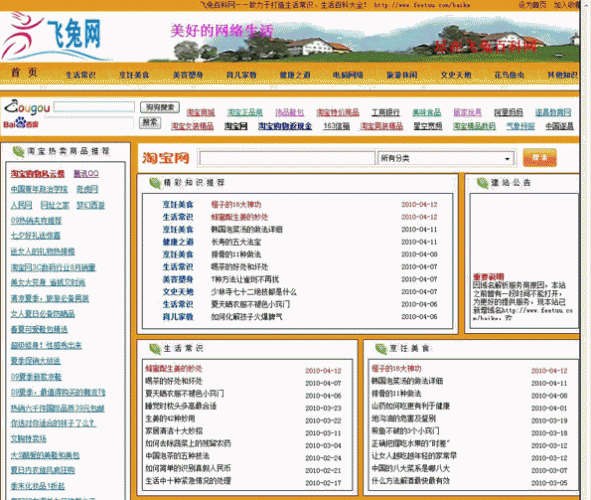Open the 工商银行 link
The height and width of the screenshot is (500, 591).
[386, 112]
